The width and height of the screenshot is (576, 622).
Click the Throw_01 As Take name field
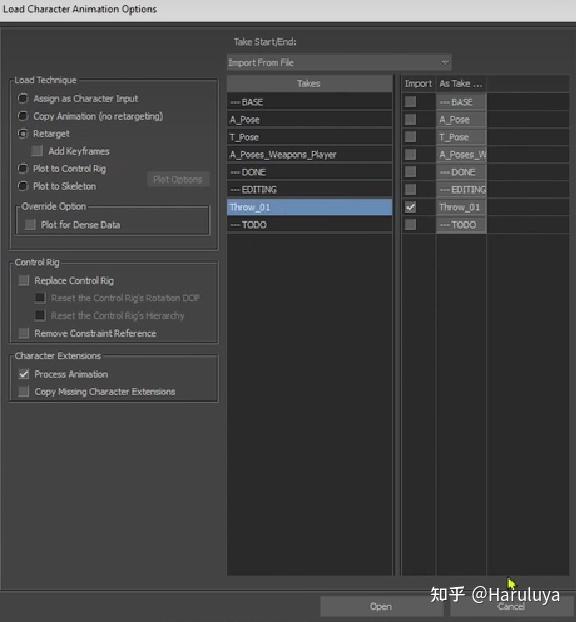(461, 207)
